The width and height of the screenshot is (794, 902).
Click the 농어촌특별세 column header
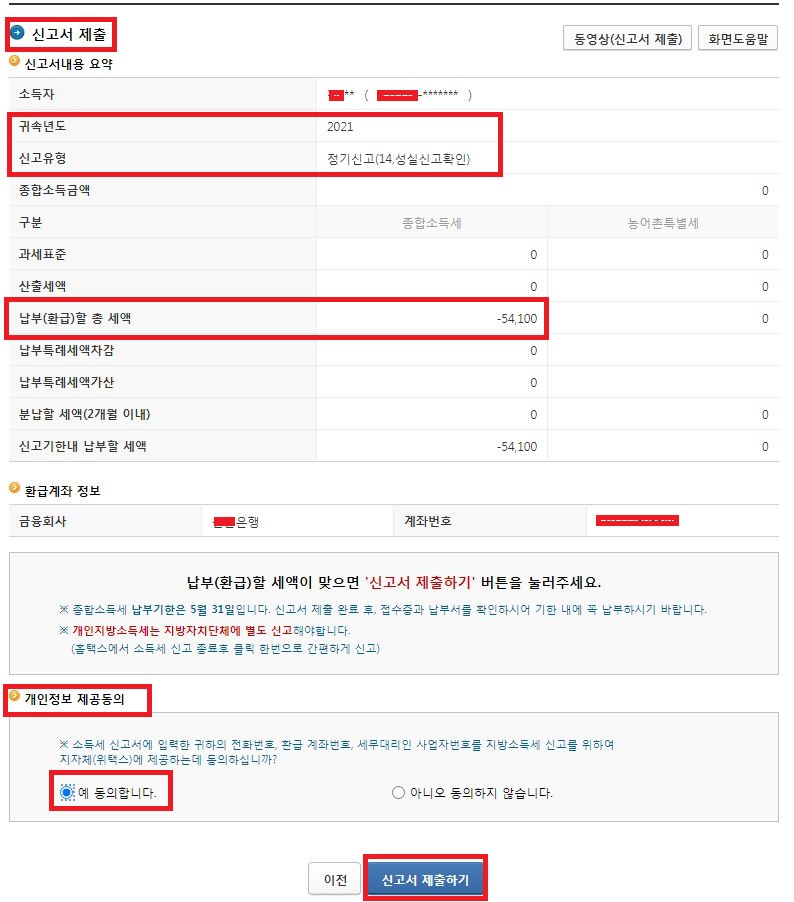[663, 223]
